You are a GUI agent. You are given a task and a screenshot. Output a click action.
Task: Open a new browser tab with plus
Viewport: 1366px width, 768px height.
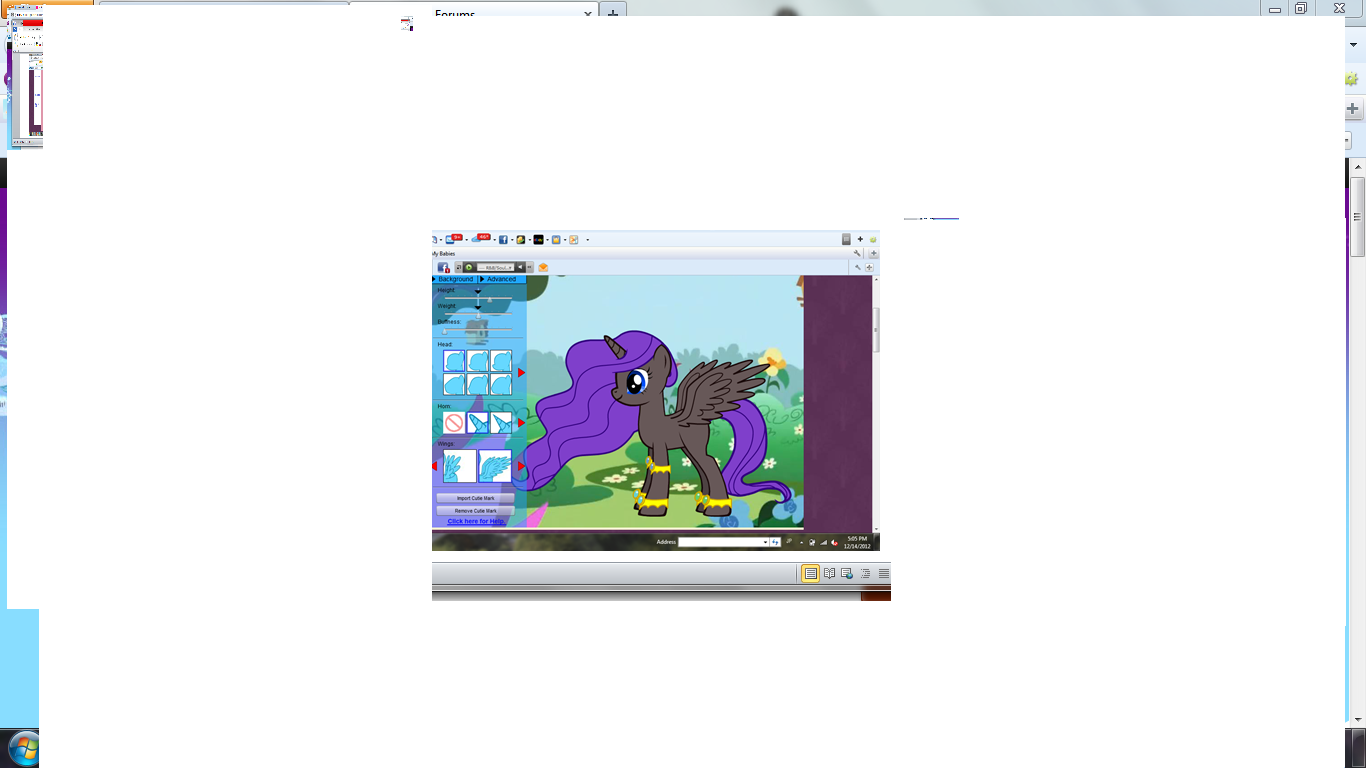(613, 13)
